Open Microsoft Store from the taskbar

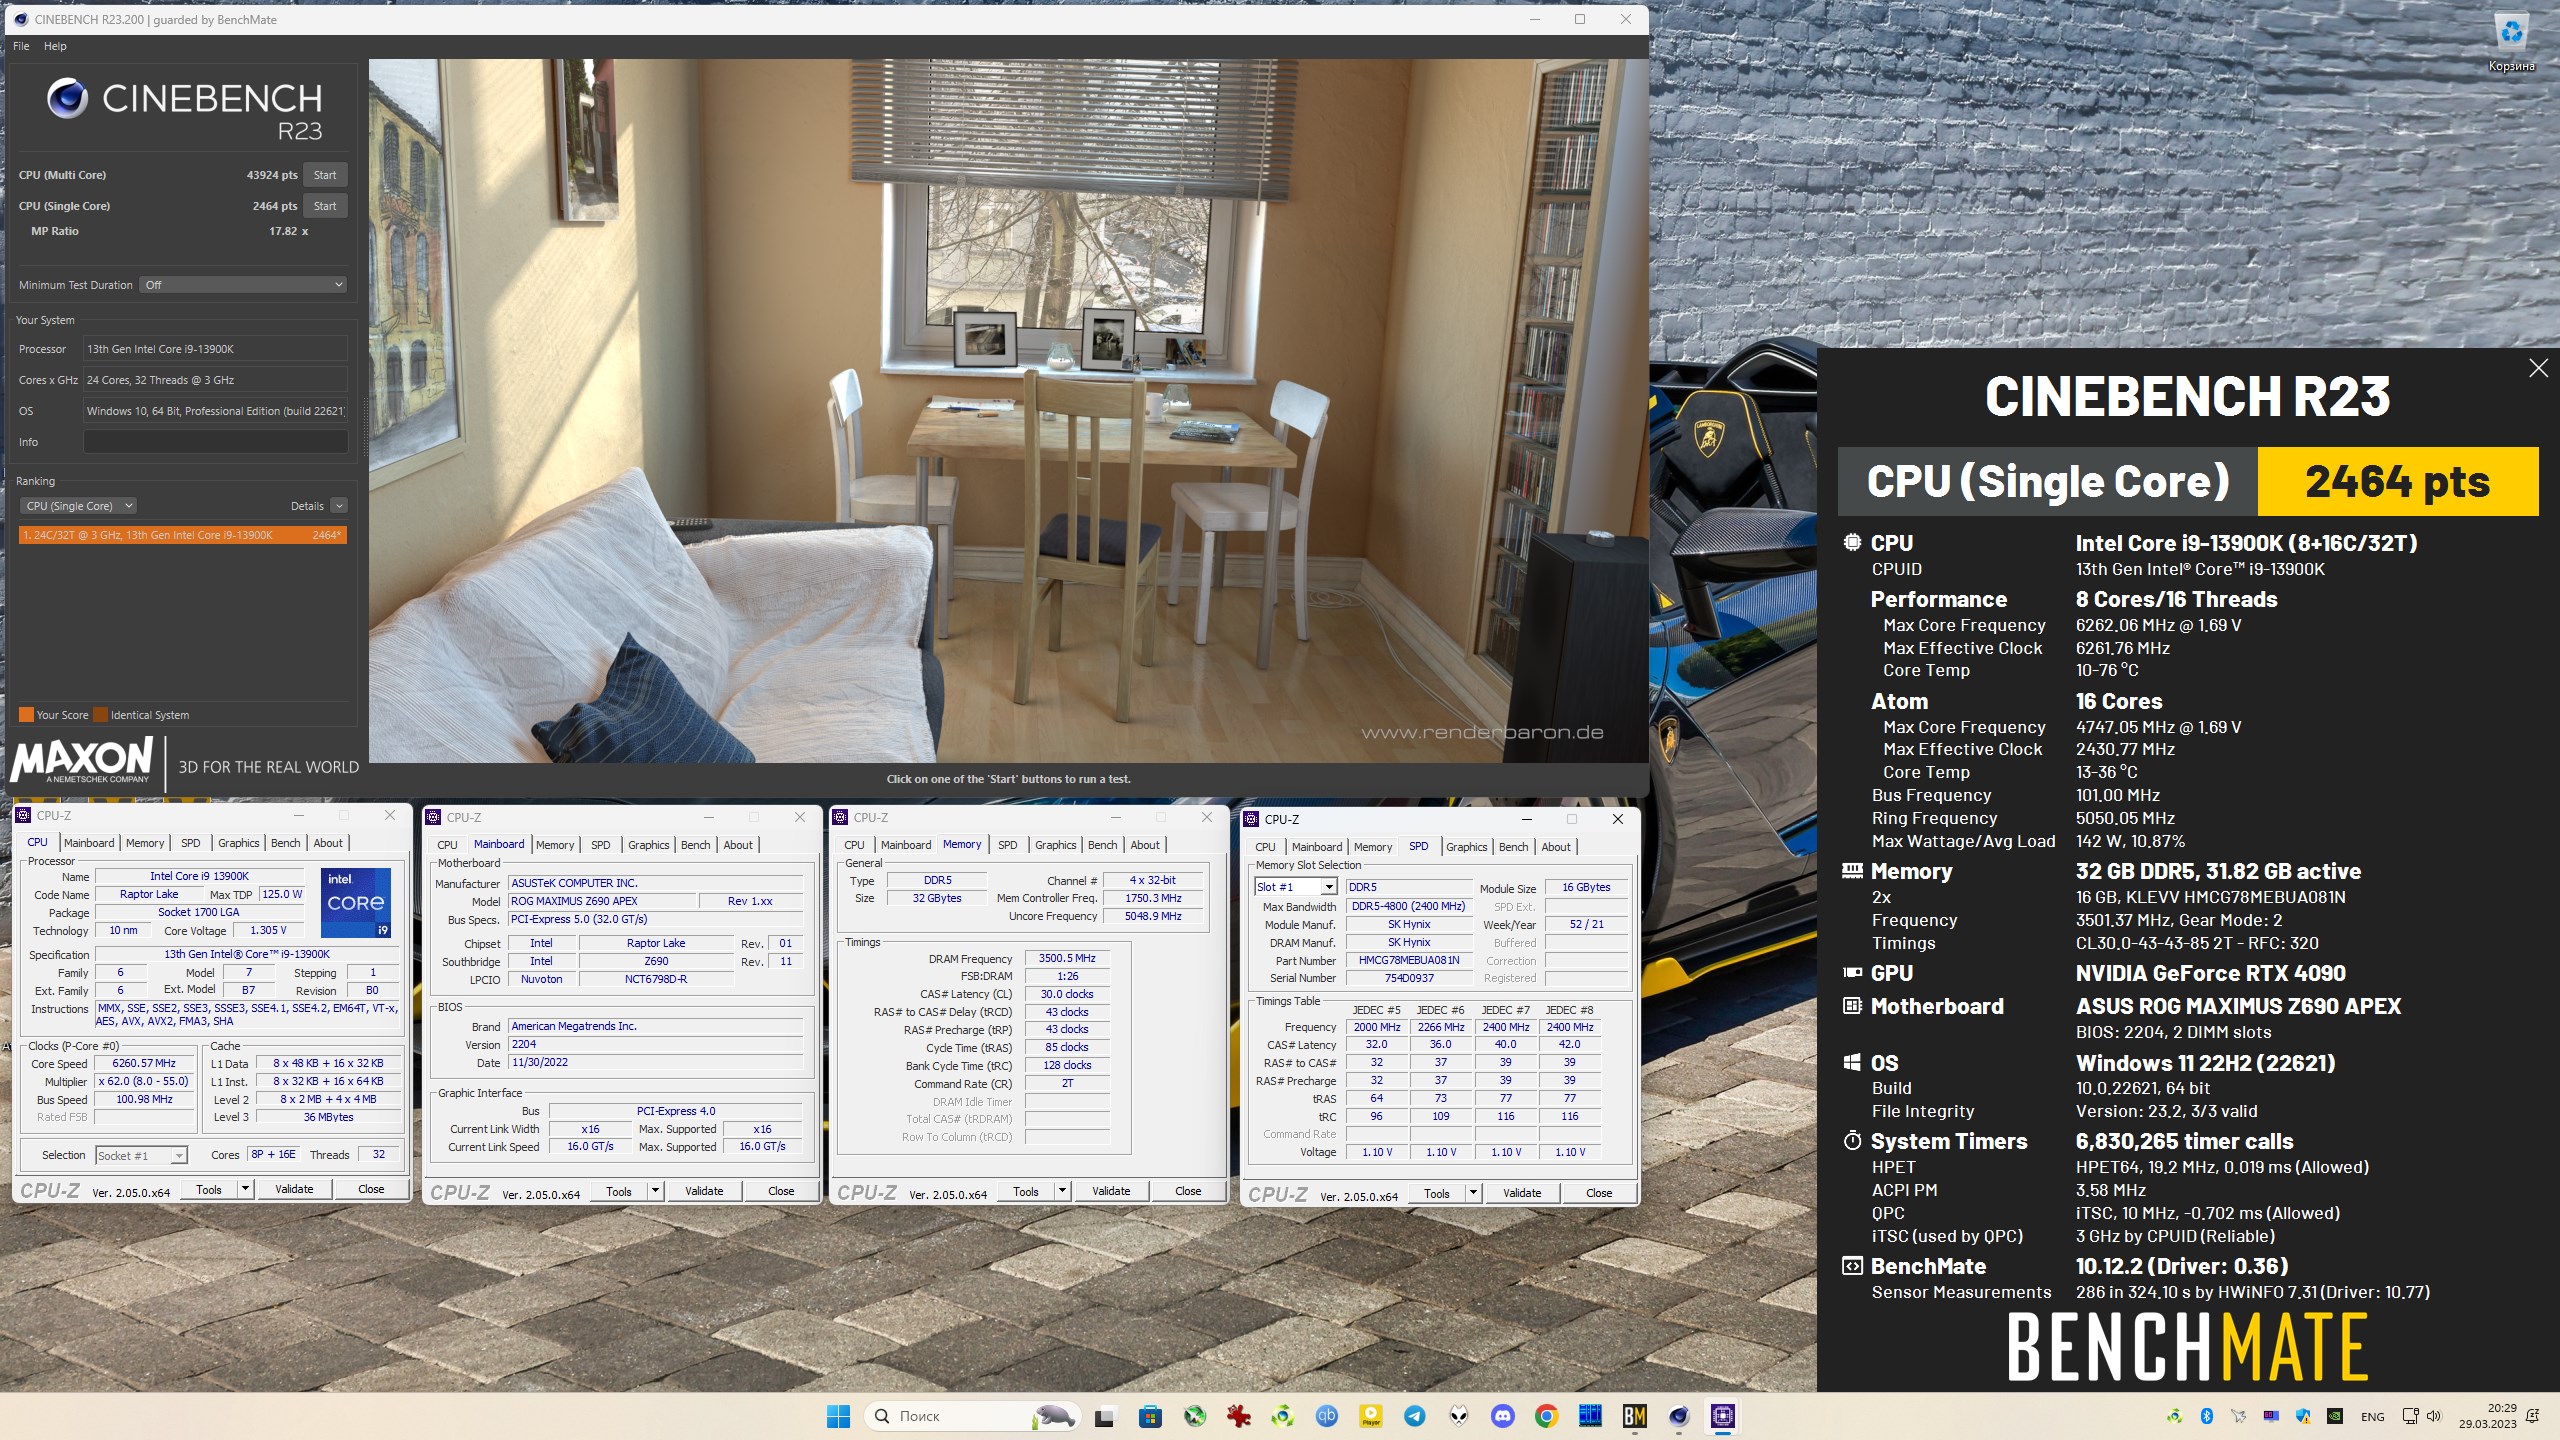pos(1150,1416)
